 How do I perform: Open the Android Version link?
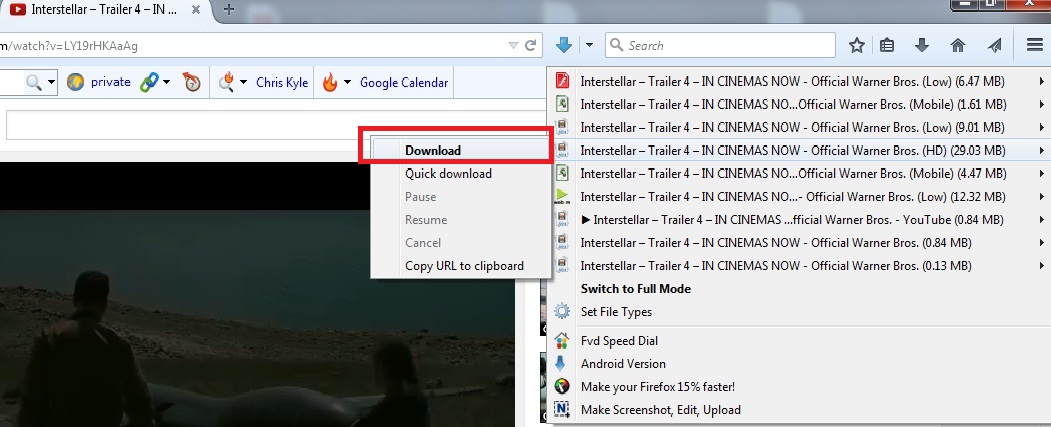tap(623, 364)
